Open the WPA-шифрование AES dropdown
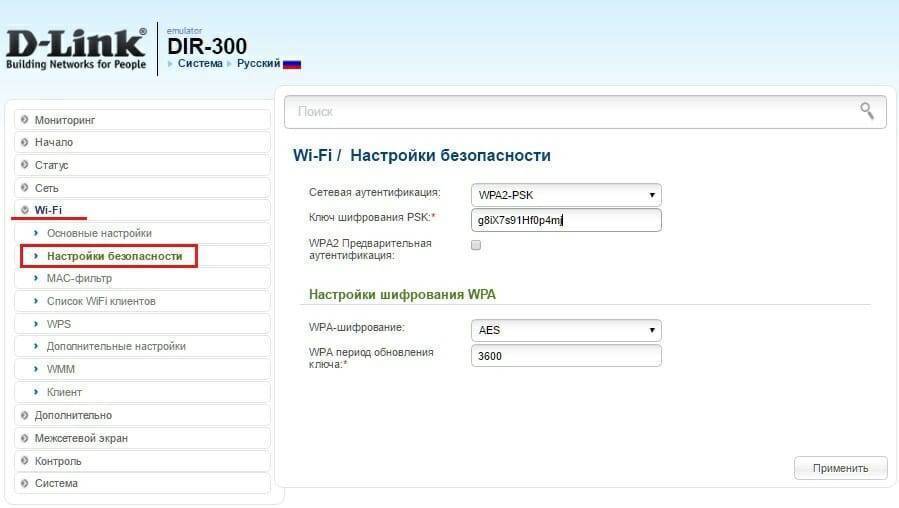The height and width of the screenshot is (508, 899). tap(566, 330)
